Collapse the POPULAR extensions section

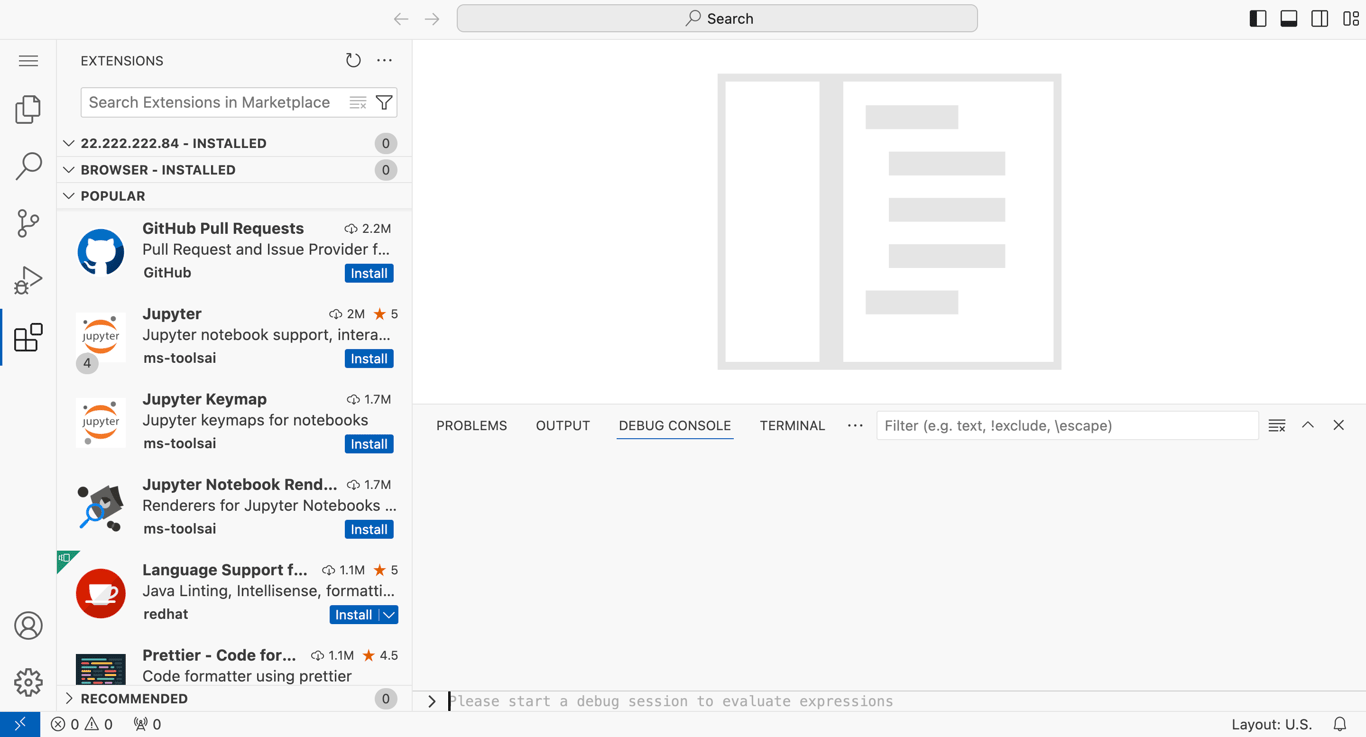click(68, 195)
